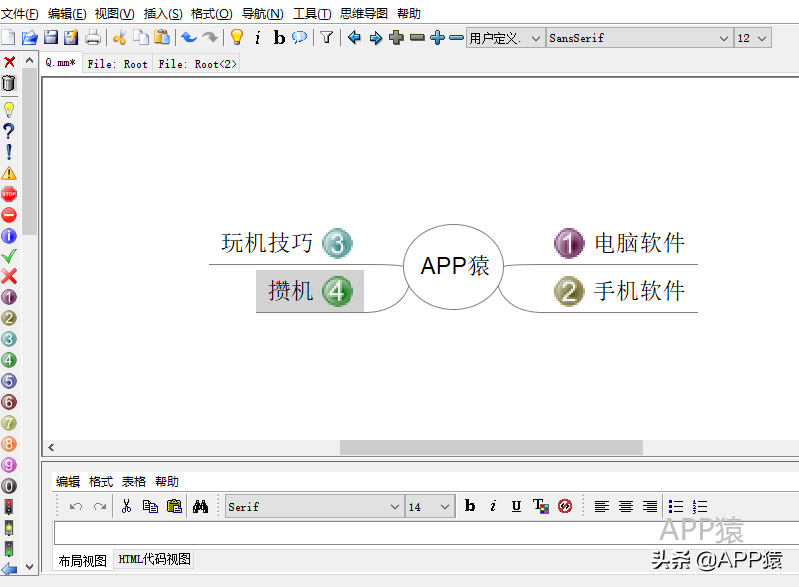799x587 pixels.
Task: Click the cloud bubble icon
Action: pyautogui.click(x=300, y=38)
